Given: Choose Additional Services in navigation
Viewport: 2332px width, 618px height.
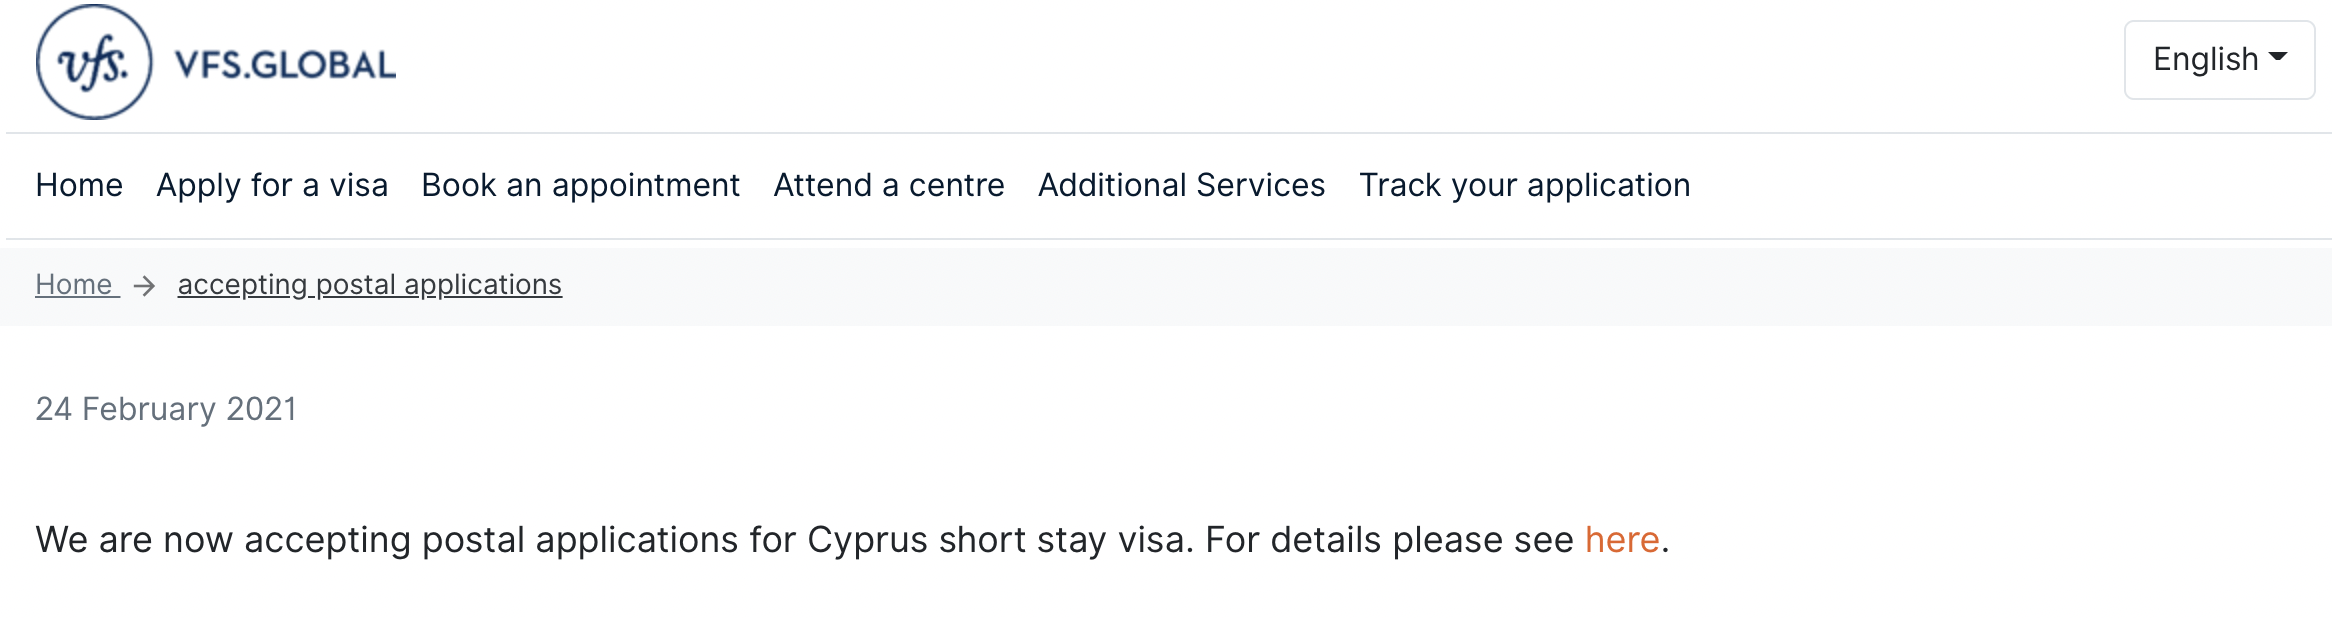Looking at the screenshot, I should click(x=1181, y=185).
